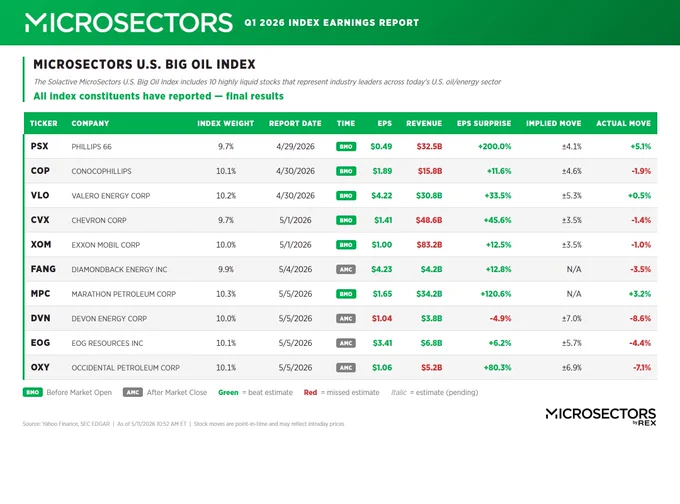Click the AMC badge in the Devon Energy row
The height and width of the screenshot is (504, 680).
point(346,318)
